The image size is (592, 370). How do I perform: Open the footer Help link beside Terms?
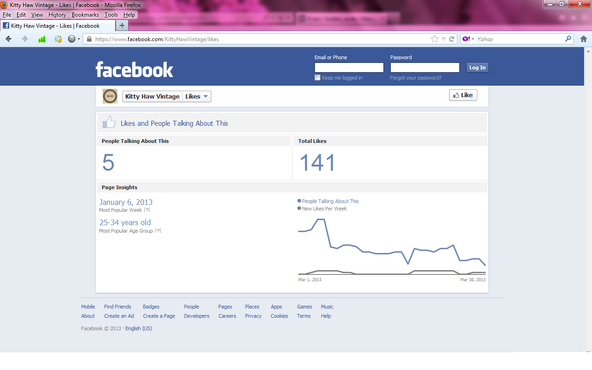point(326,316)
